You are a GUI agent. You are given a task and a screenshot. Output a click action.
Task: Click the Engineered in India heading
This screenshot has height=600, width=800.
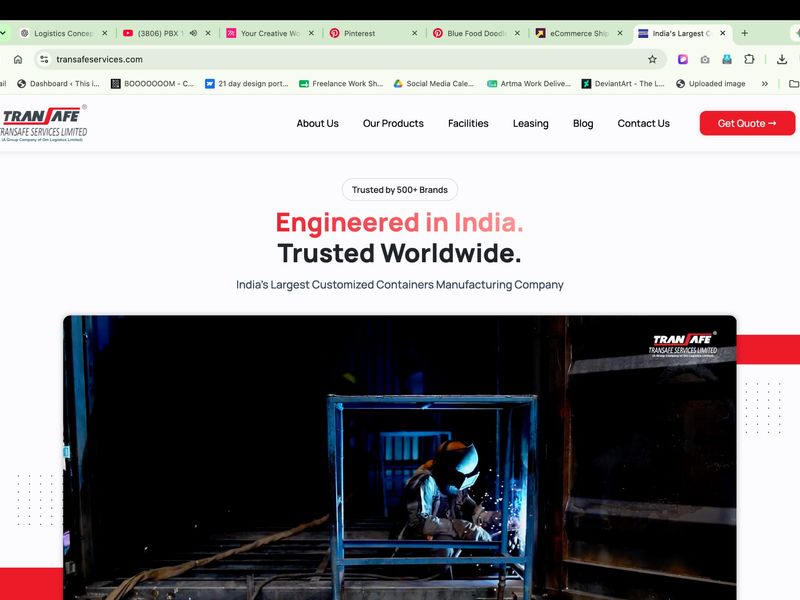tap(399, 222)
